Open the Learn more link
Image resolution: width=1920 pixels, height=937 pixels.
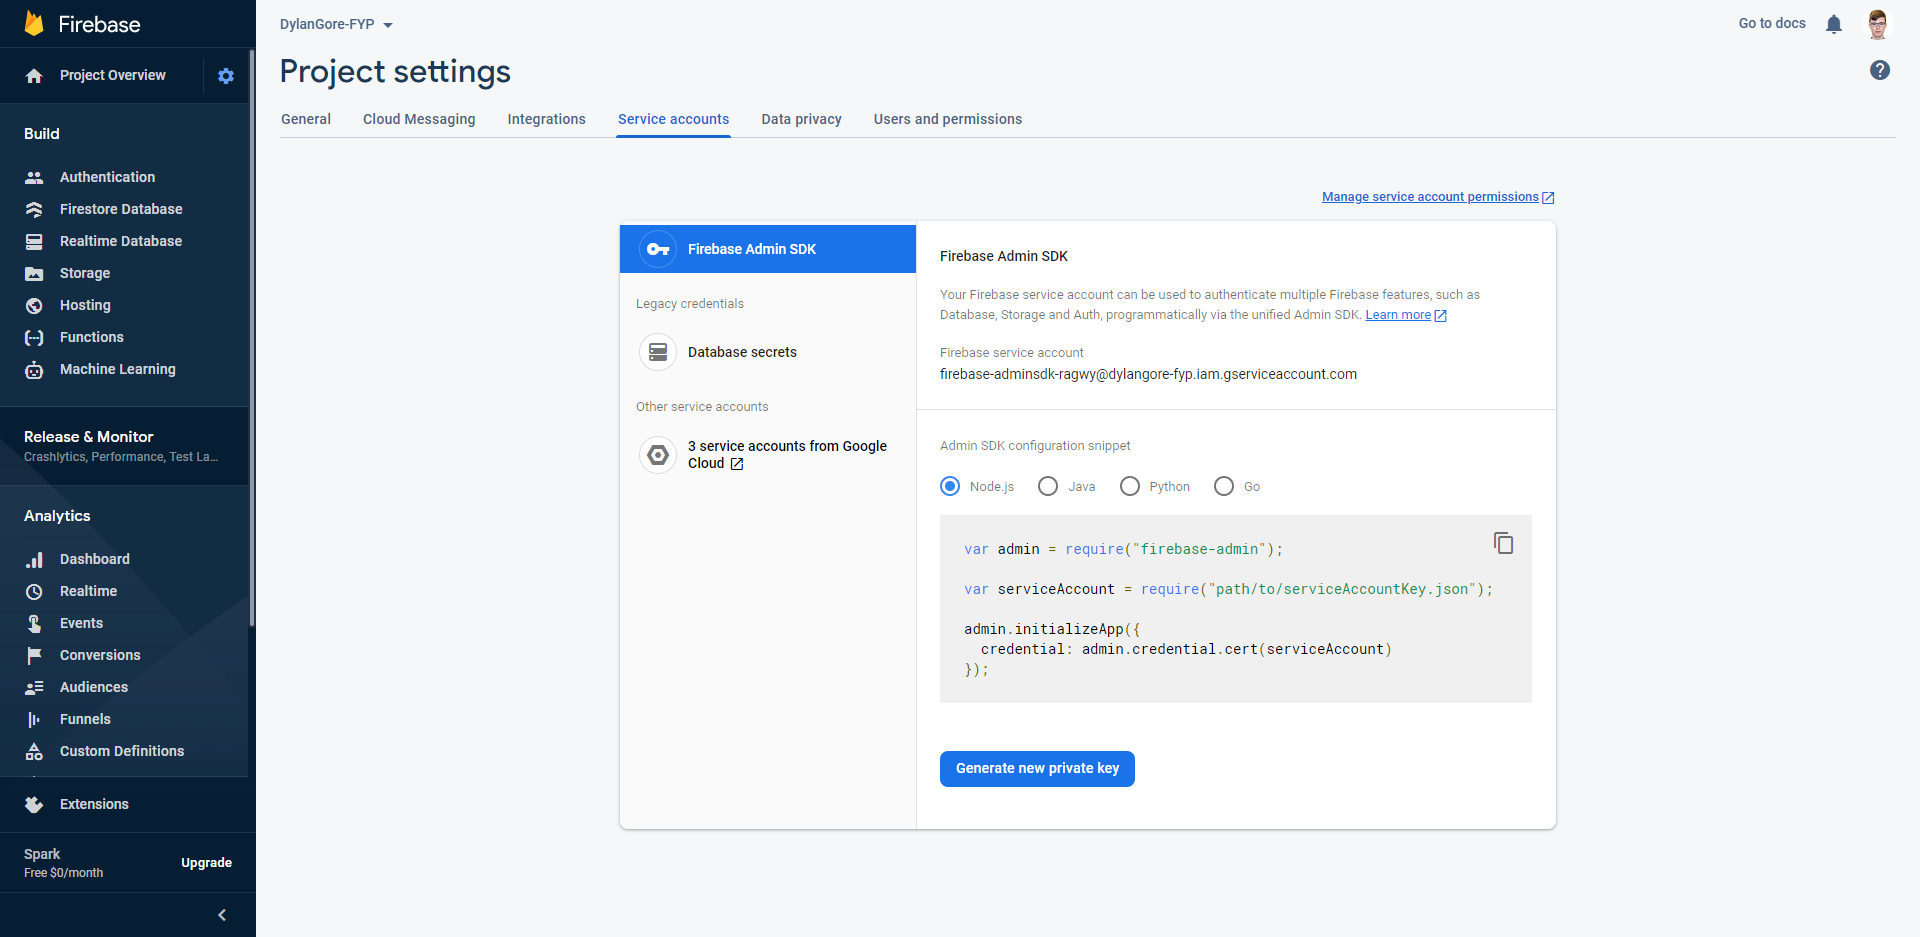pyautogui.click(x=1406, y=315)
